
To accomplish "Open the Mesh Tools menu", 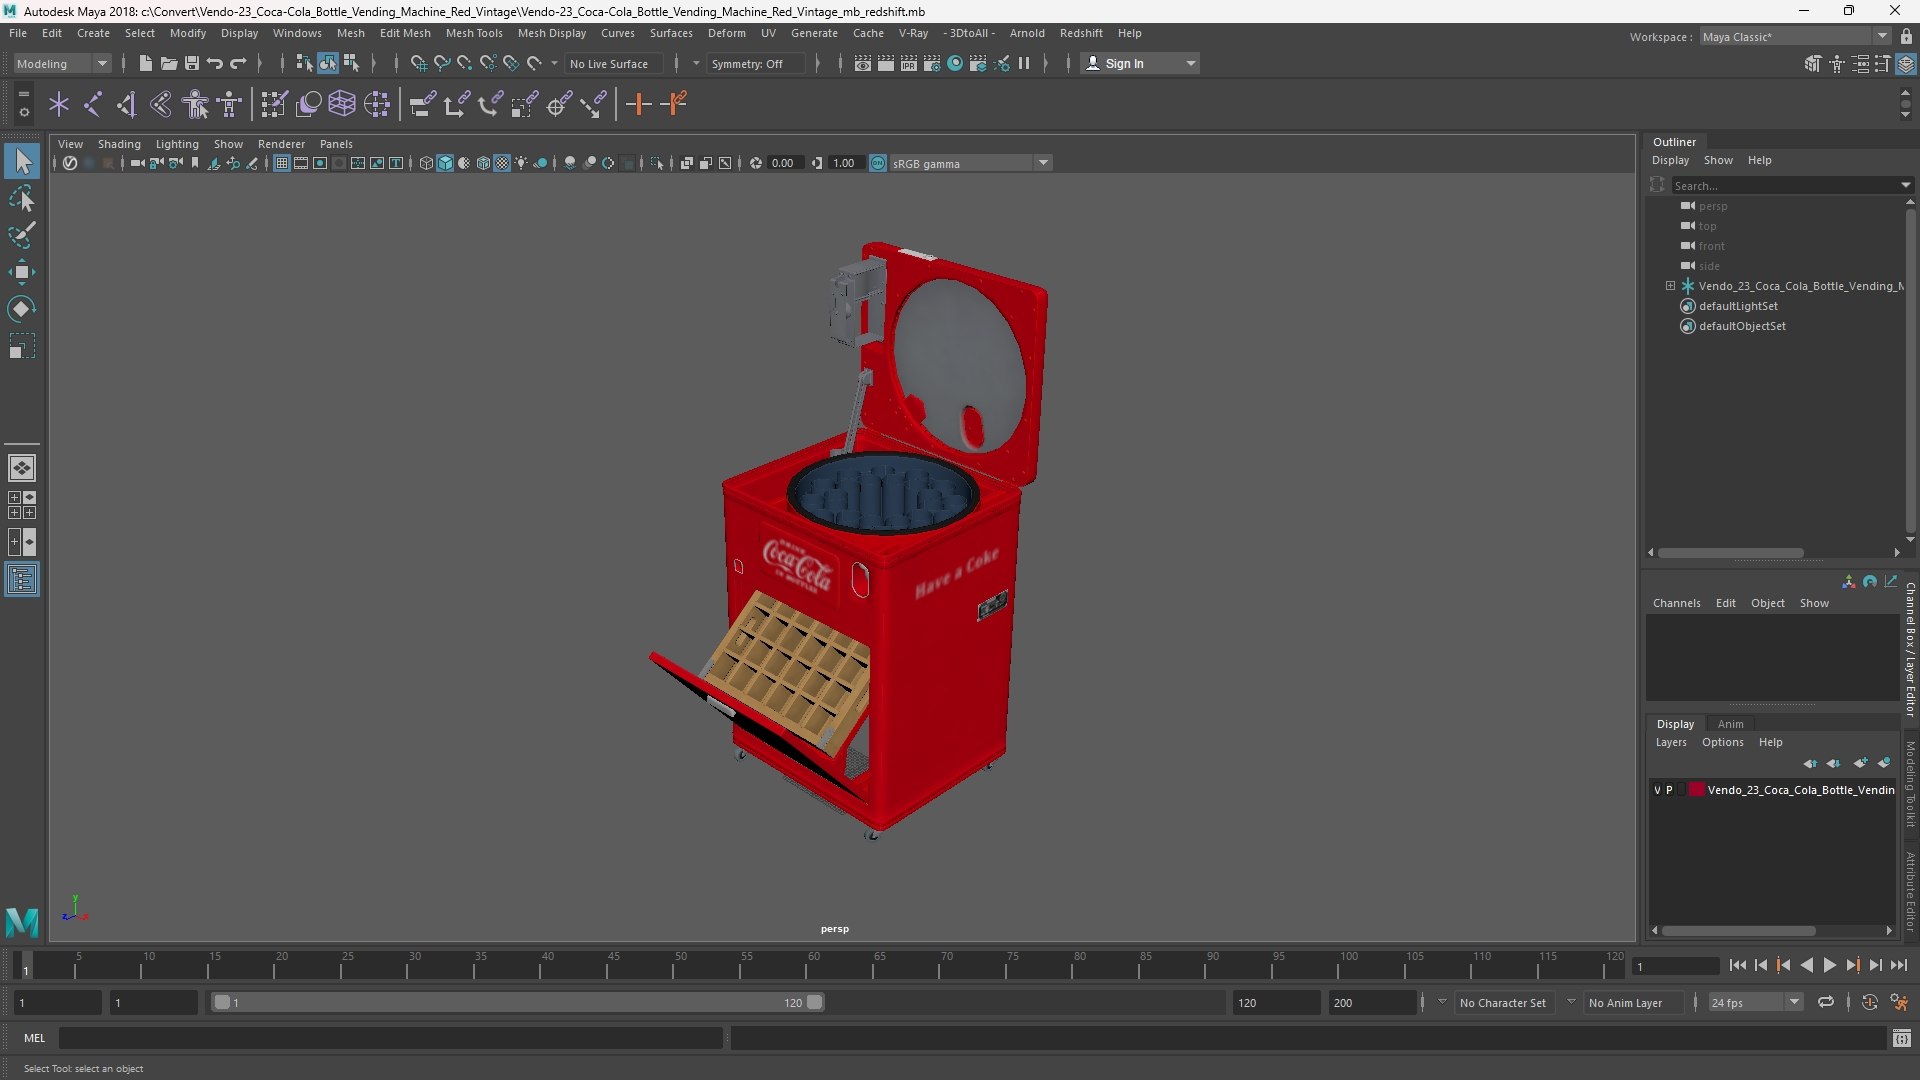I will tap(473, 33).
